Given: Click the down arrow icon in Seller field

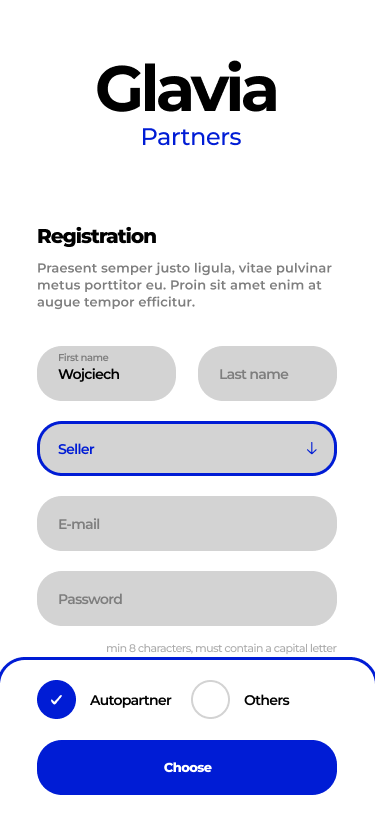Looking at the screenshot, I should pyautogui.click(x=312, y=449).
